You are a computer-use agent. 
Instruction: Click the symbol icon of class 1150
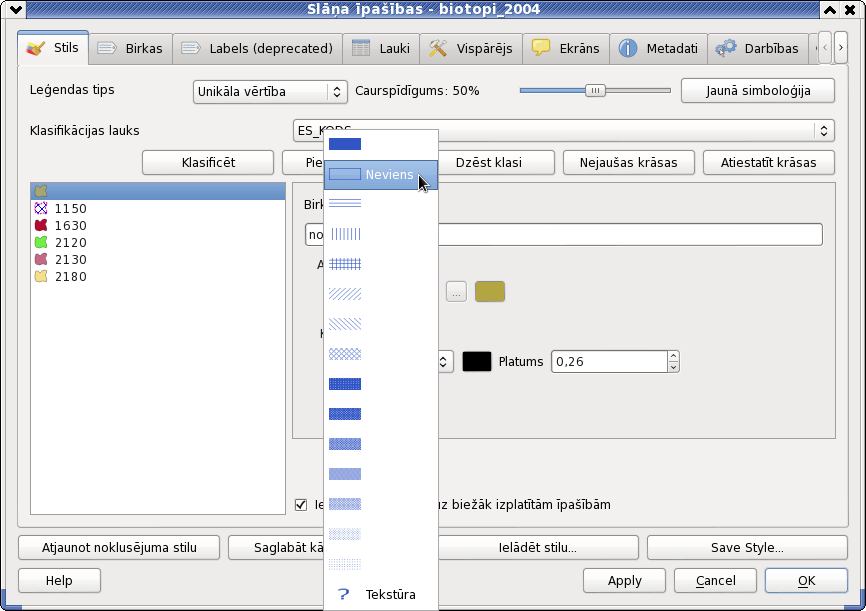point(41,208)
